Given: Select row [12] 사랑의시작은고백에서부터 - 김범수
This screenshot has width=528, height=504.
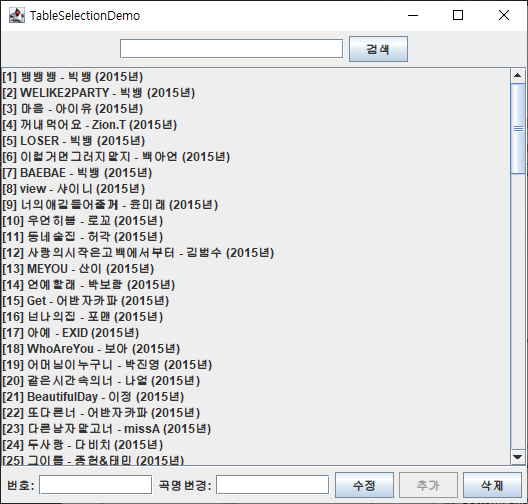Looking at the screenshot, I should [256, 253].
